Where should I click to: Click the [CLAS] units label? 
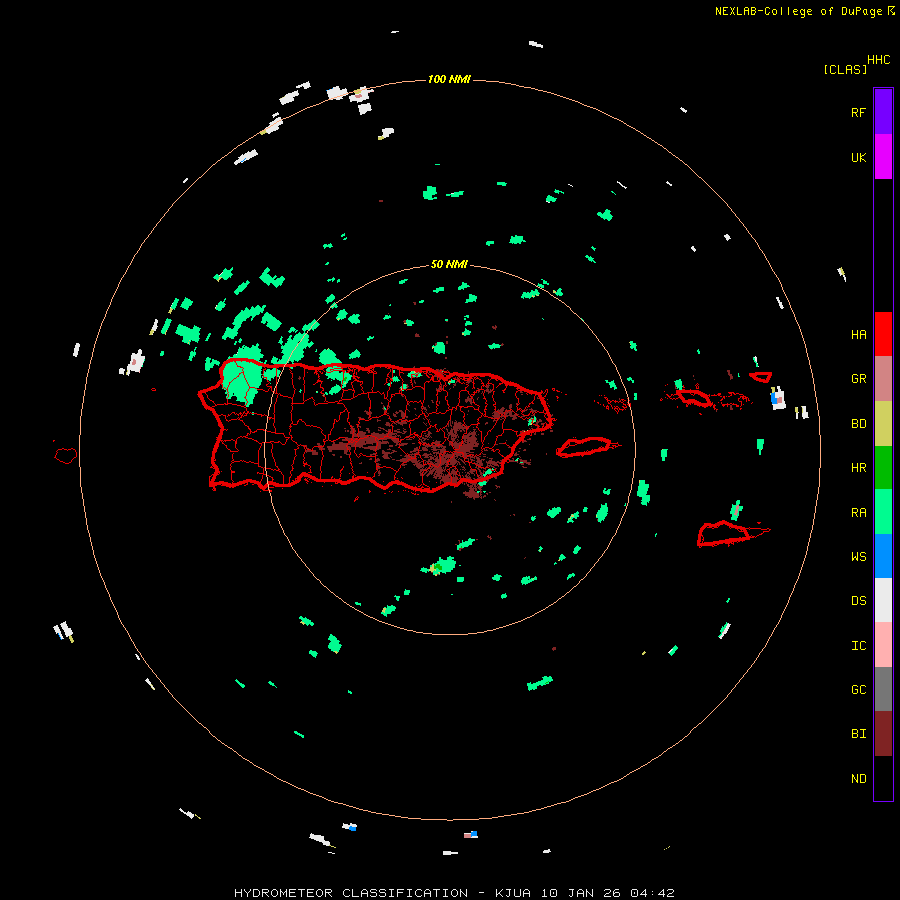845,69
